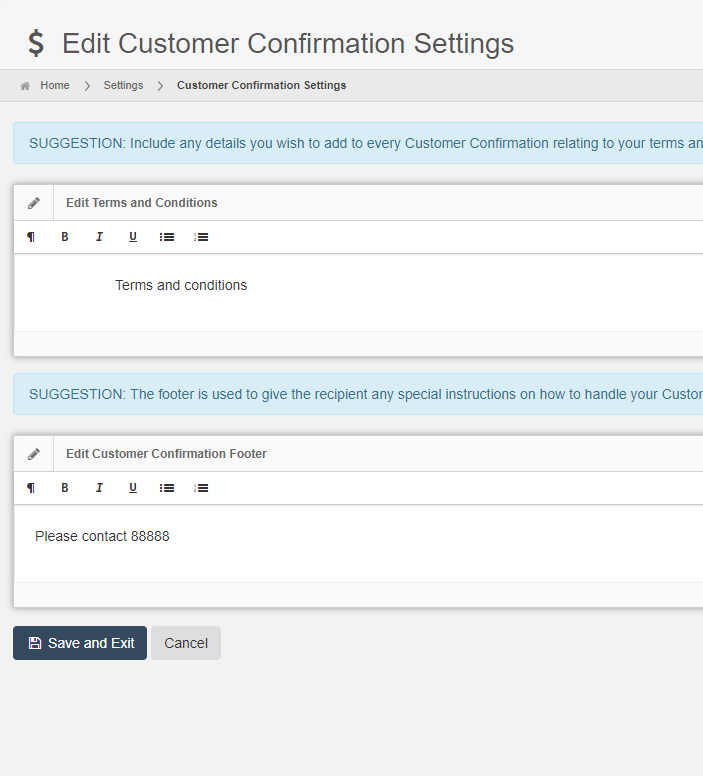Click pencil icon beside Edit Customer Confirmation Footer
Screen dimensions: 703x776
coord(34,454)
